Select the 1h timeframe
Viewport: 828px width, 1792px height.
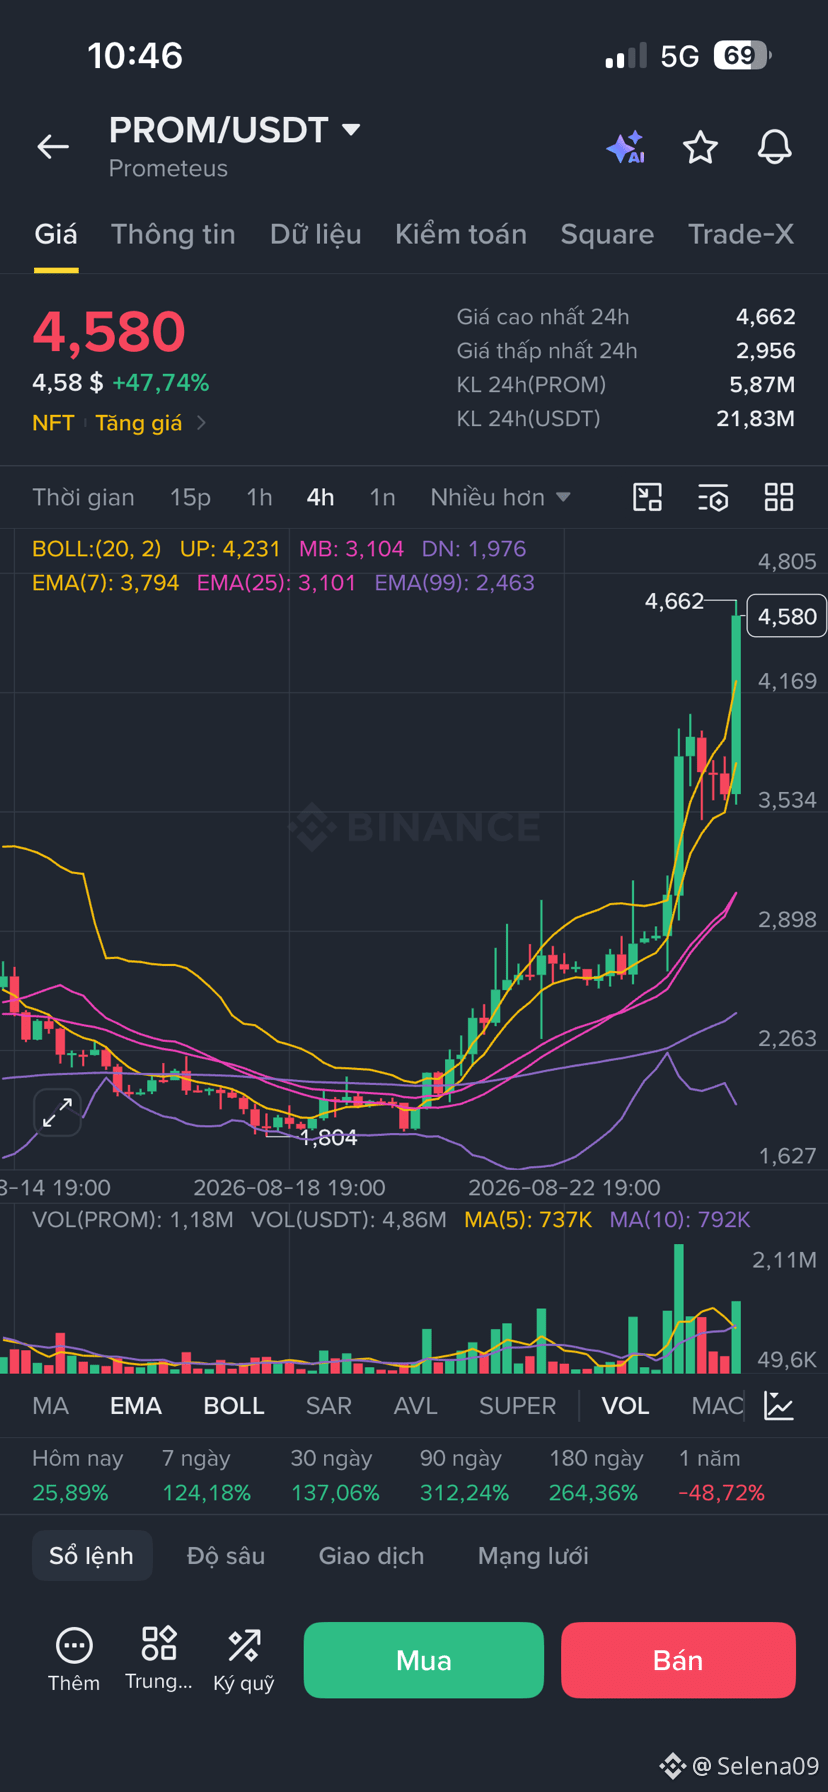tap(259, 497)
